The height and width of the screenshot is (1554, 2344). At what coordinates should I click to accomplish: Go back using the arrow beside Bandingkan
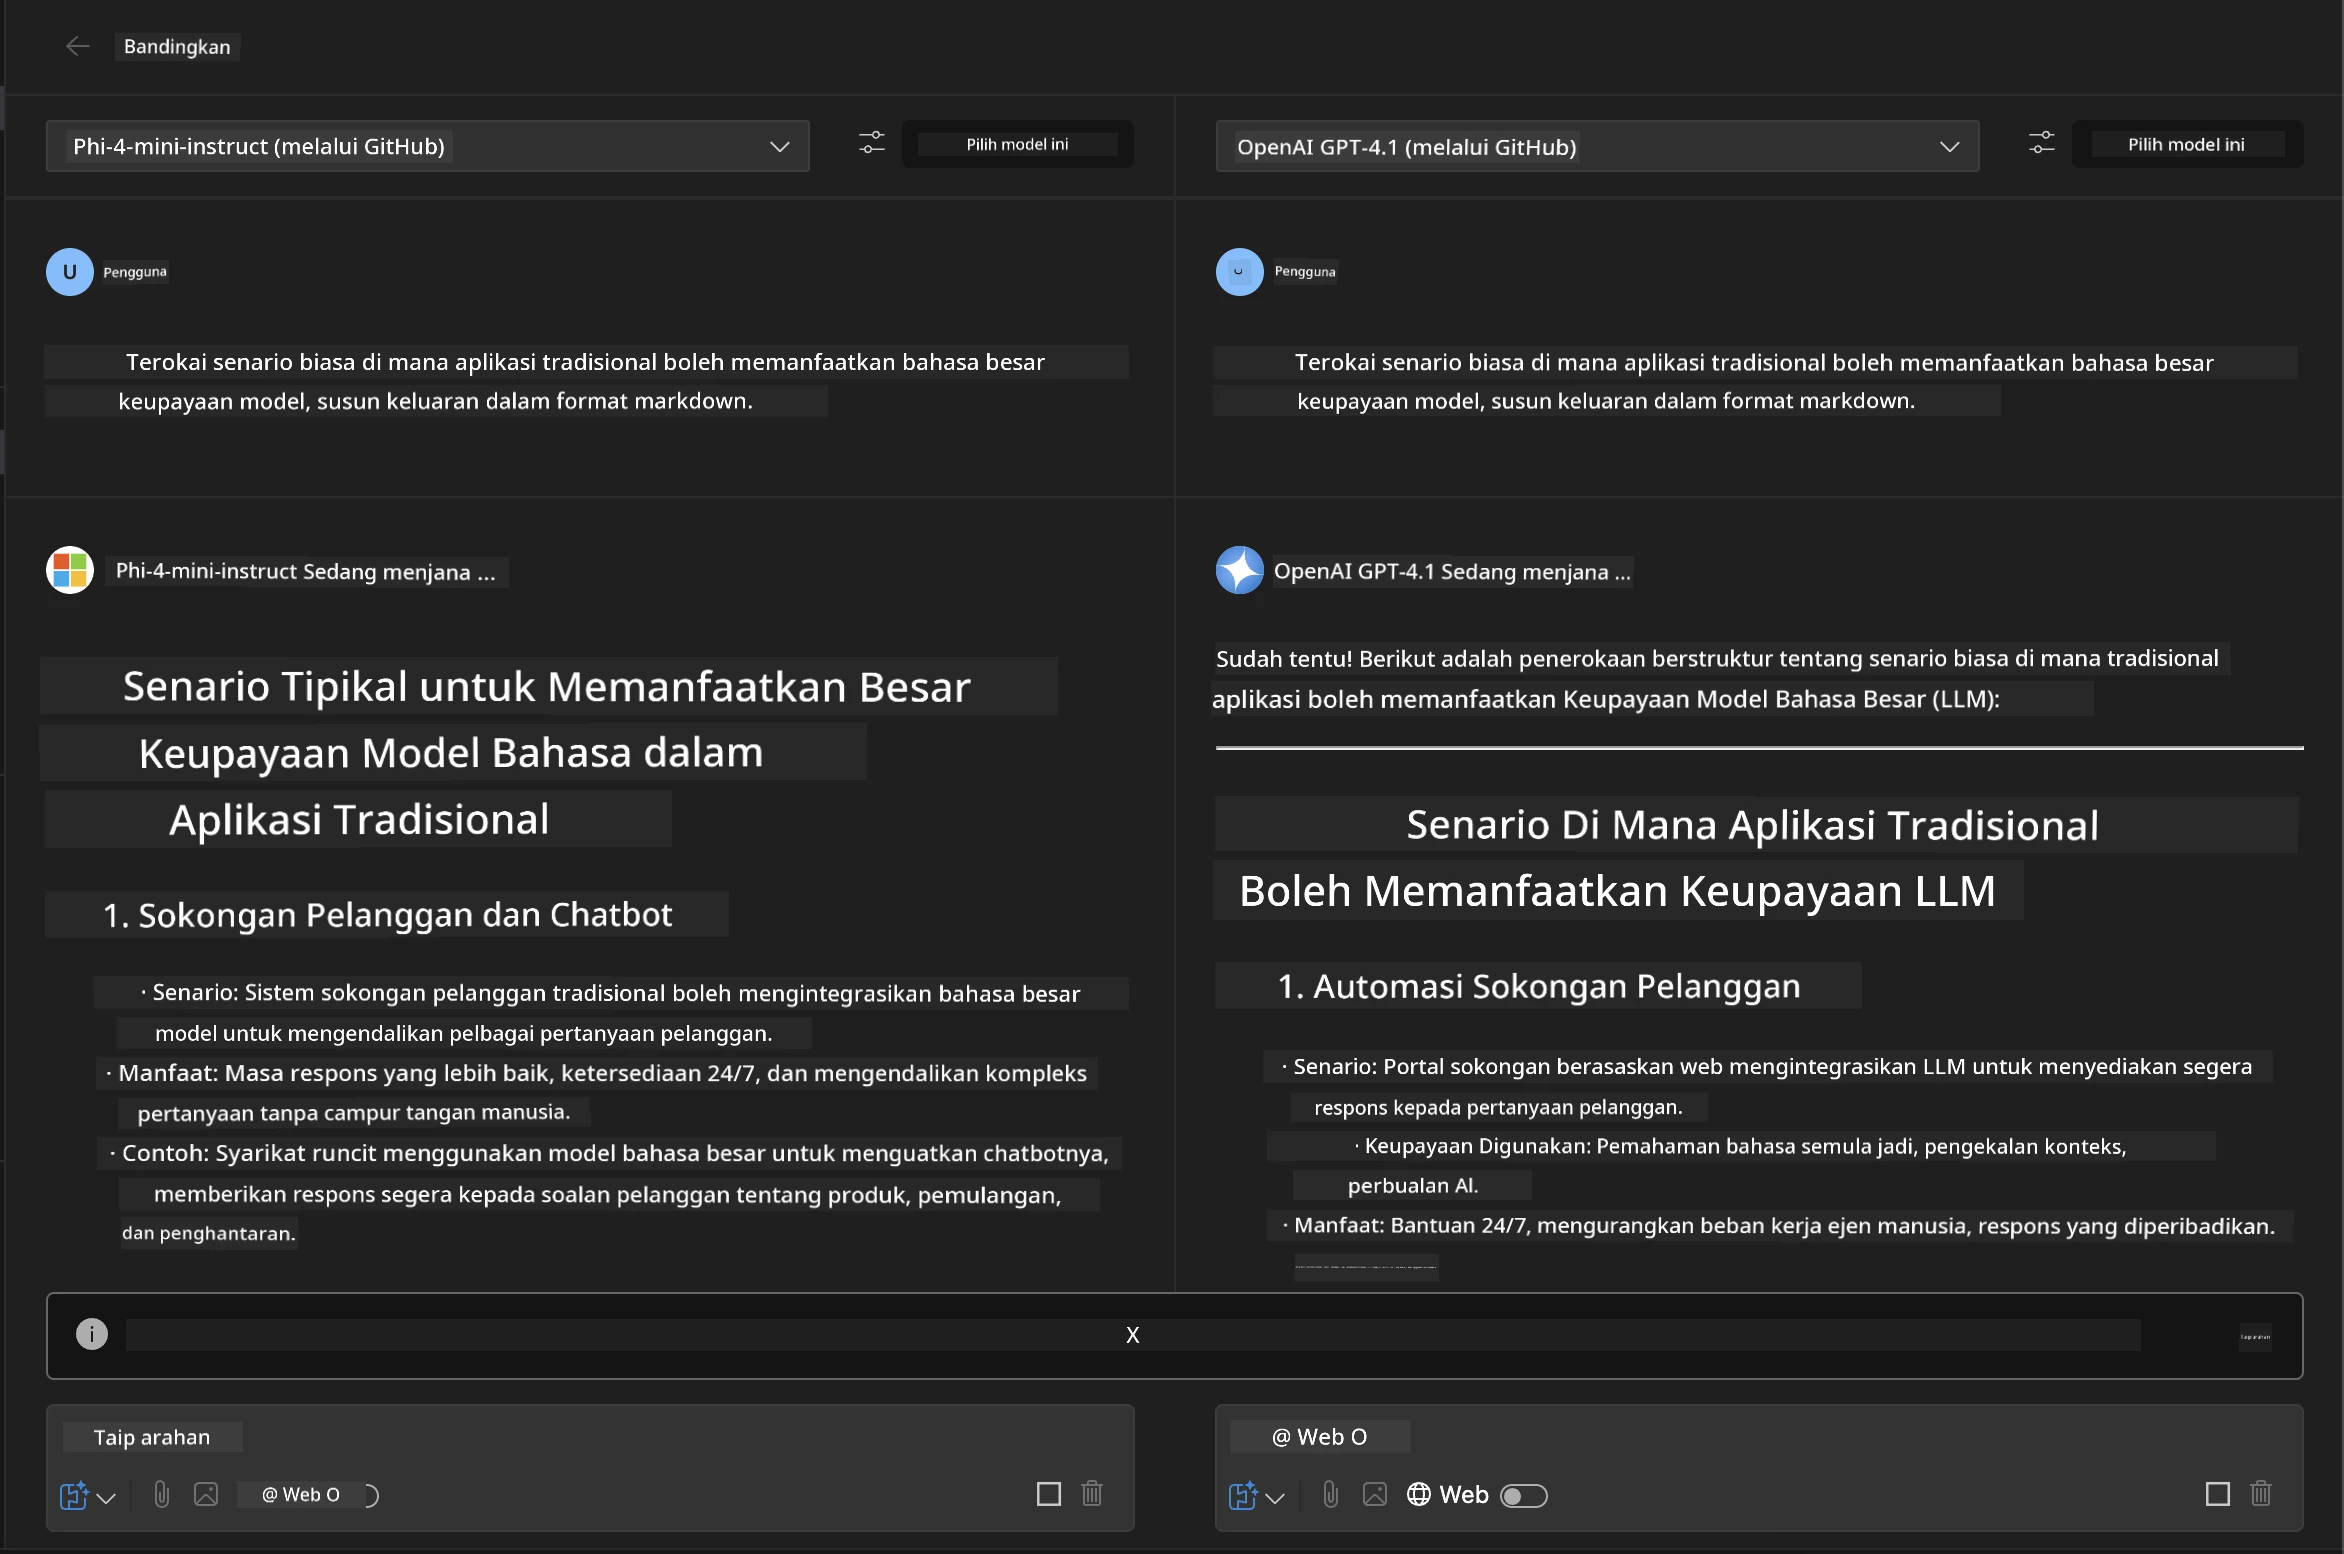pyautogui.click(x=77, y=46)
